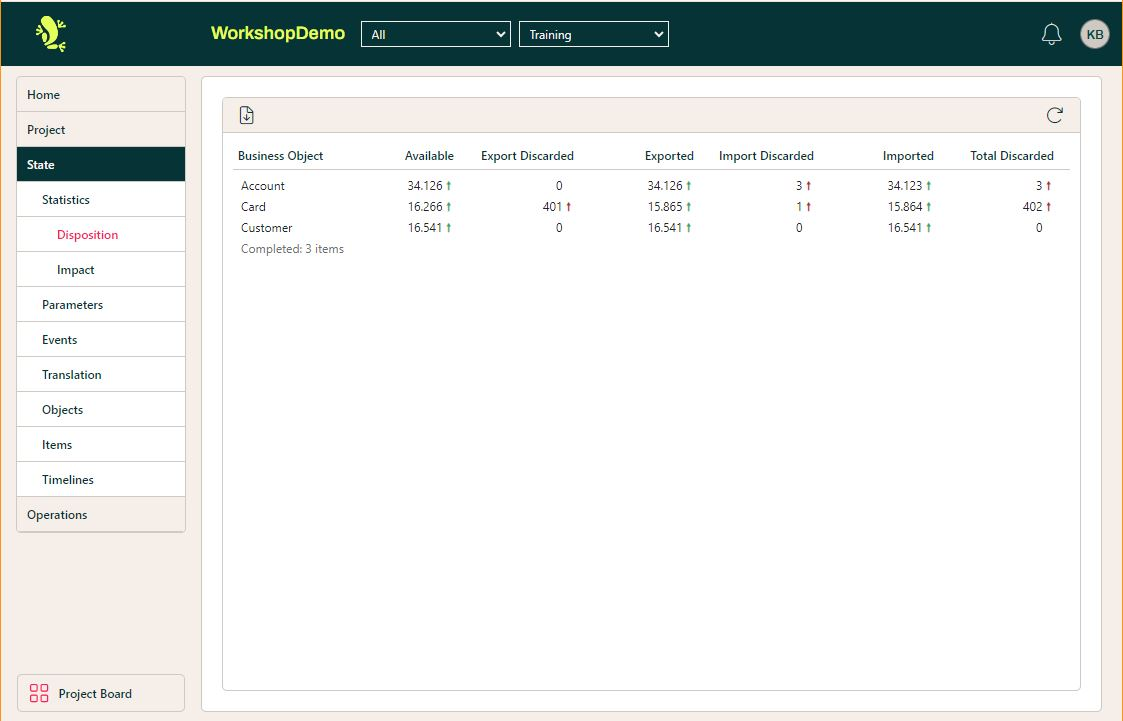Click the WorkshopDemo title link
This screenshot has width=1123, height=721.
coord(277,33)
